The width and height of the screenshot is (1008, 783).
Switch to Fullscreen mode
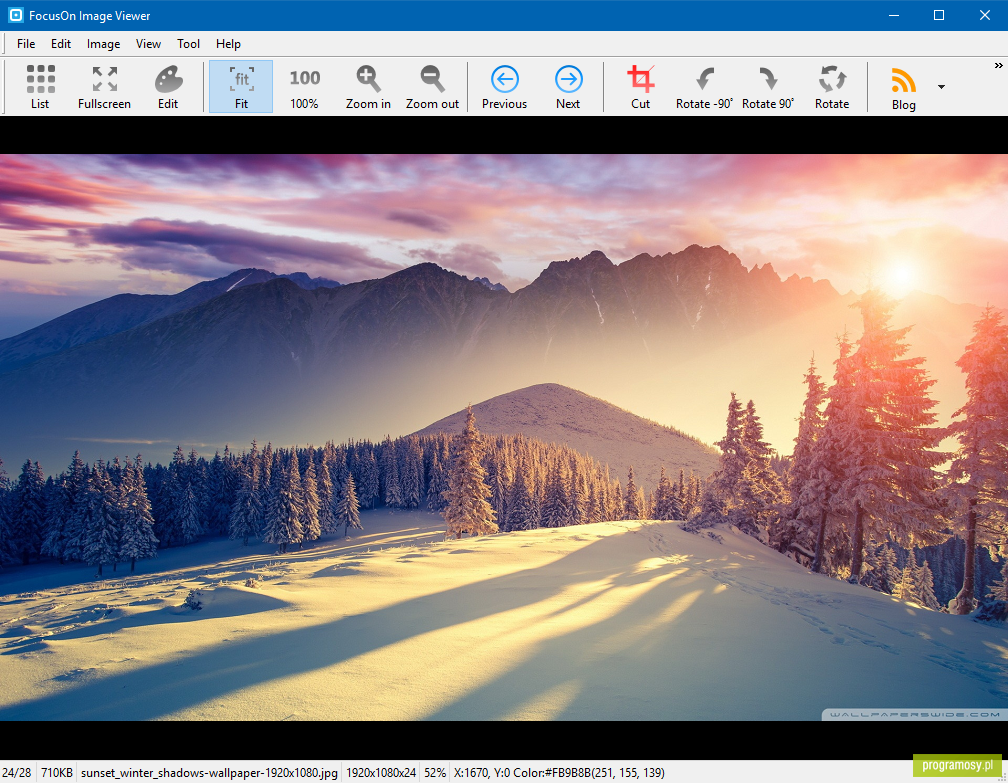click(x=104, y=87)
